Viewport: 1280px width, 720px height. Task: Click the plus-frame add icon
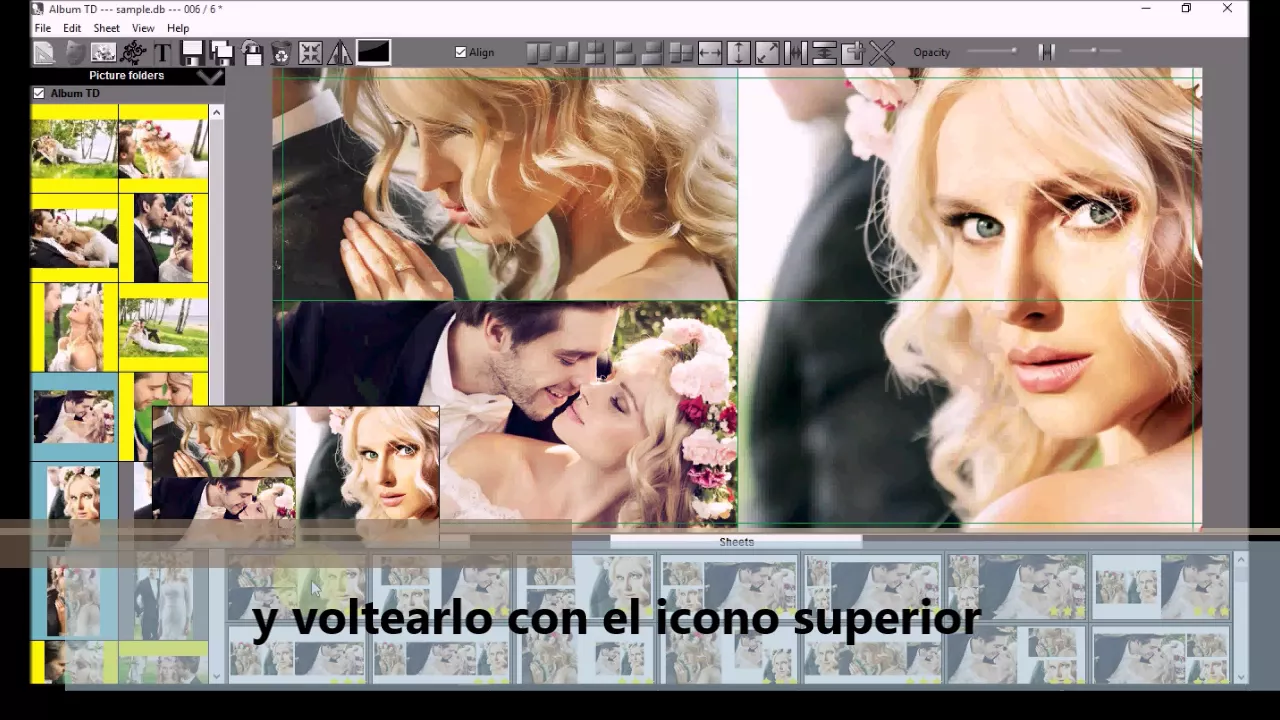tap(853, 53)
